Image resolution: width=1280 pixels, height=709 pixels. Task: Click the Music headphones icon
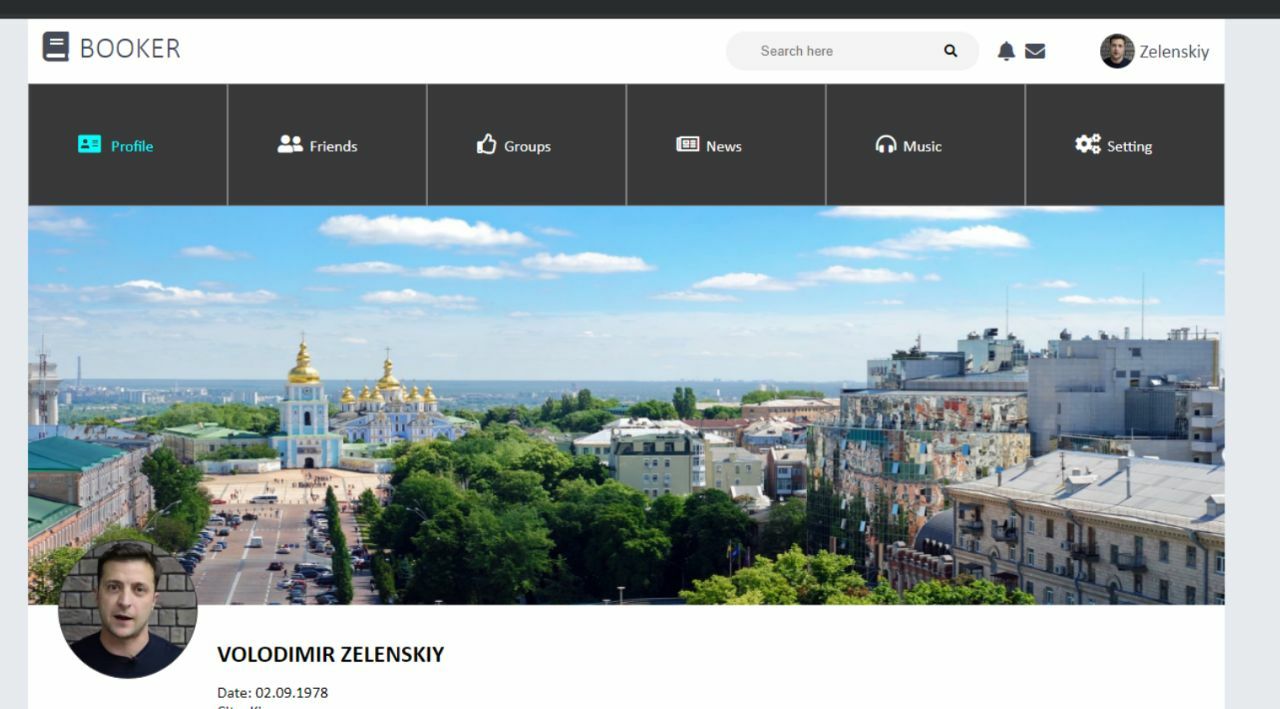click(886, 144)
